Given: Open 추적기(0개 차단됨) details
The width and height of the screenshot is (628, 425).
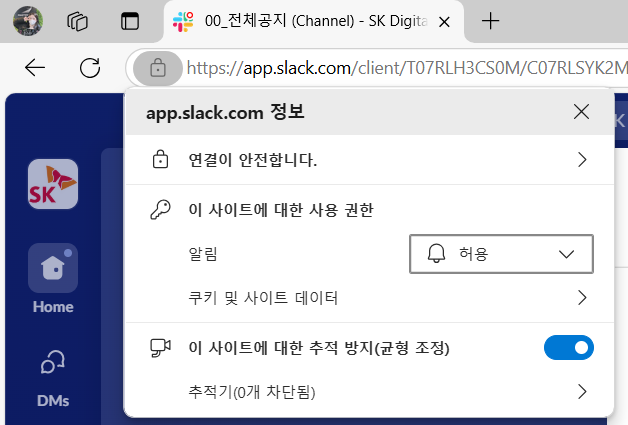Looking at the screenshot, I should tap(370, 391).
